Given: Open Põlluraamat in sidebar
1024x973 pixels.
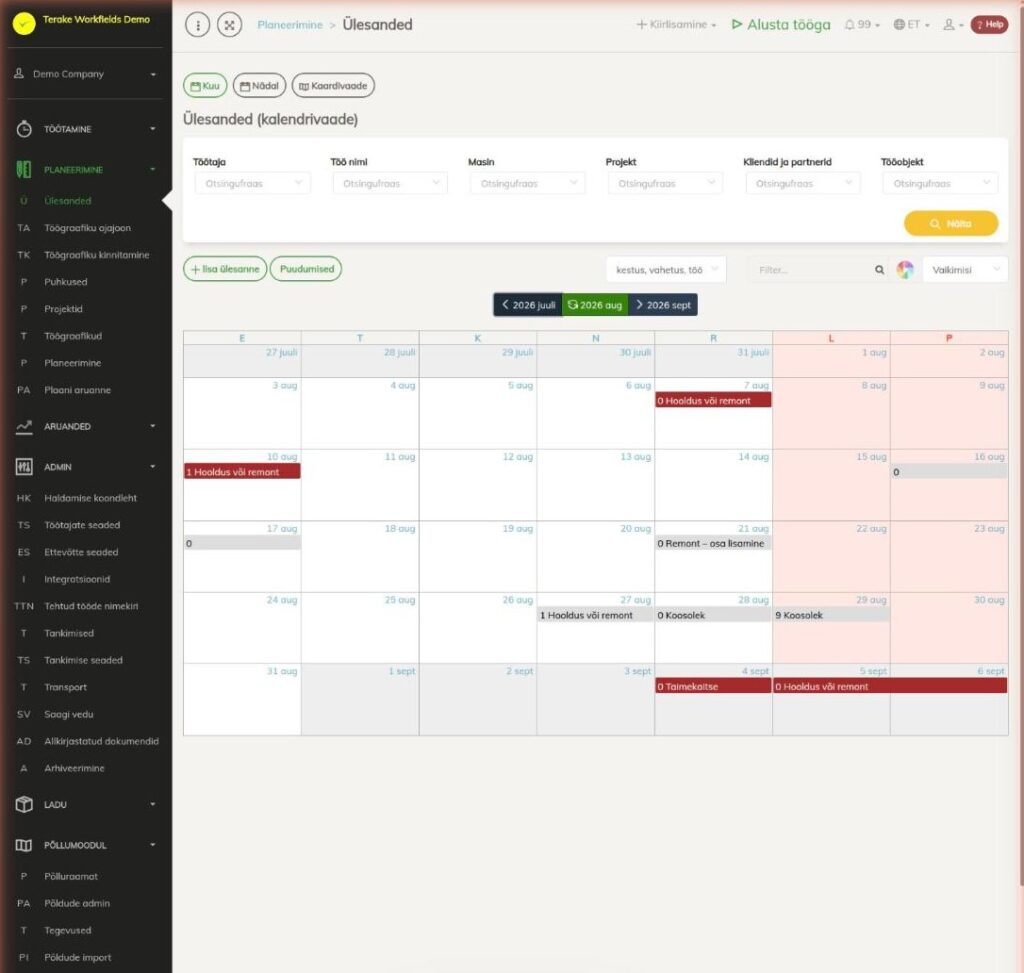Looking at the screenshot, I should click(x=71, y=876).
